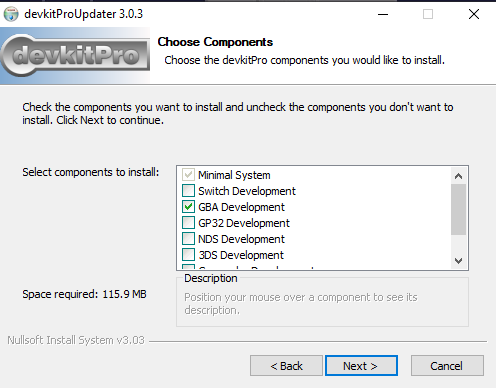496x388 pixels.
Task: Click the 'Select components to install:' label
Action: 91,172
